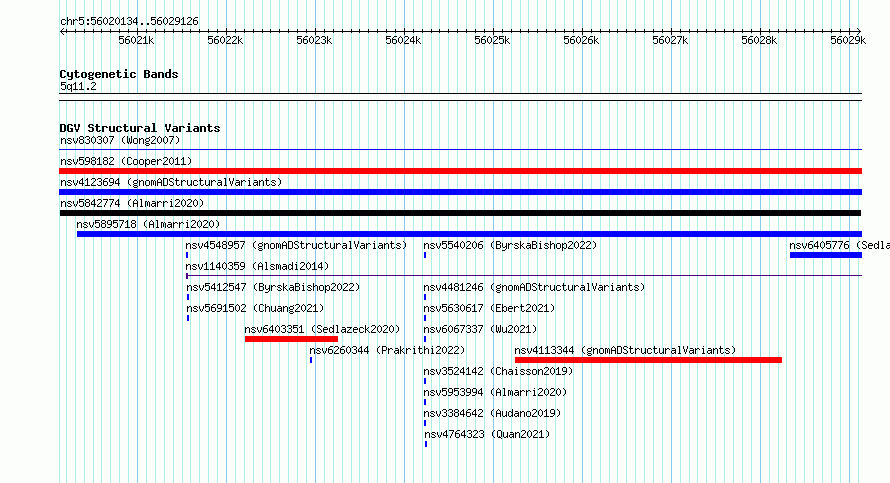Select the red nsv598182 Cooper2011 variant bar
Screen dimensions: 890x483
coord(460,171)
